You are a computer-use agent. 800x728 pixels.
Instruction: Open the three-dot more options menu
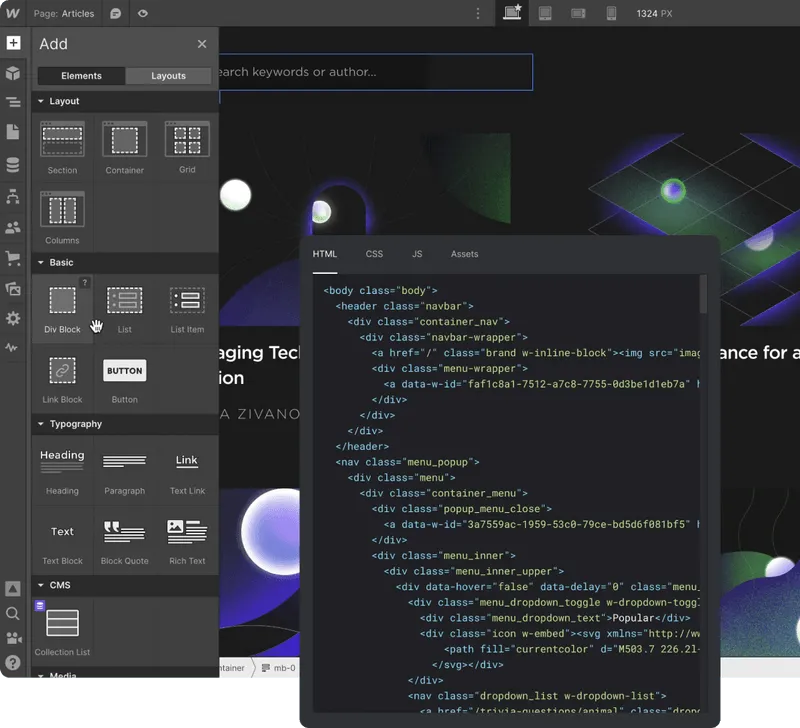coord(478,13)
